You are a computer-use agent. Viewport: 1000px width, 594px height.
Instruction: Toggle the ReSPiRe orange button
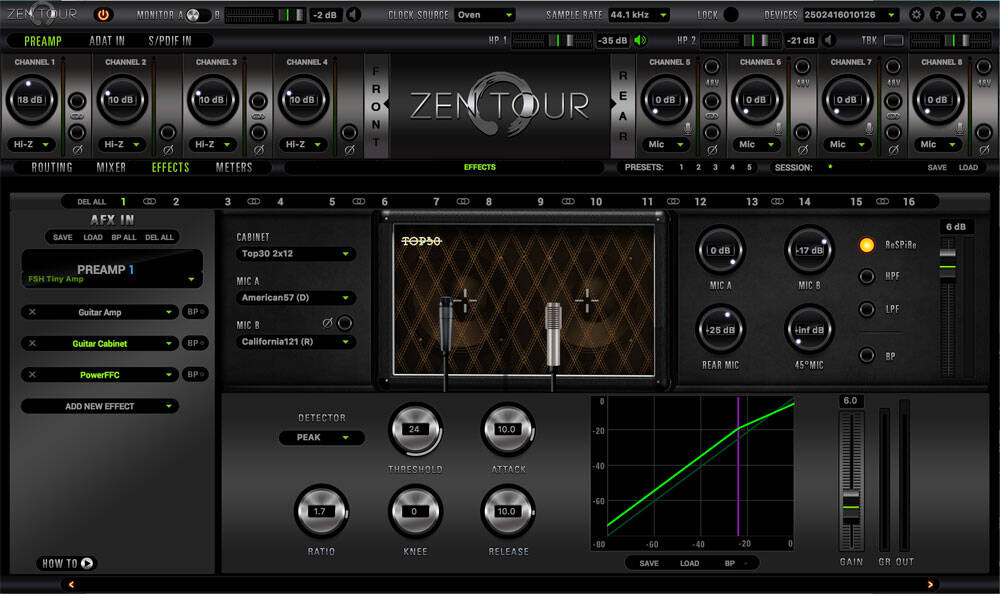point(866,245)
